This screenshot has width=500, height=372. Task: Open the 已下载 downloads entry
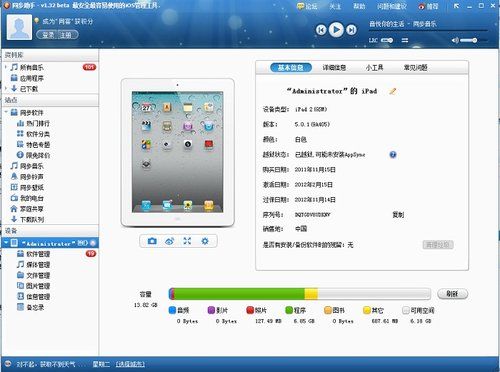pyautogui.click(x=29, y=89)
